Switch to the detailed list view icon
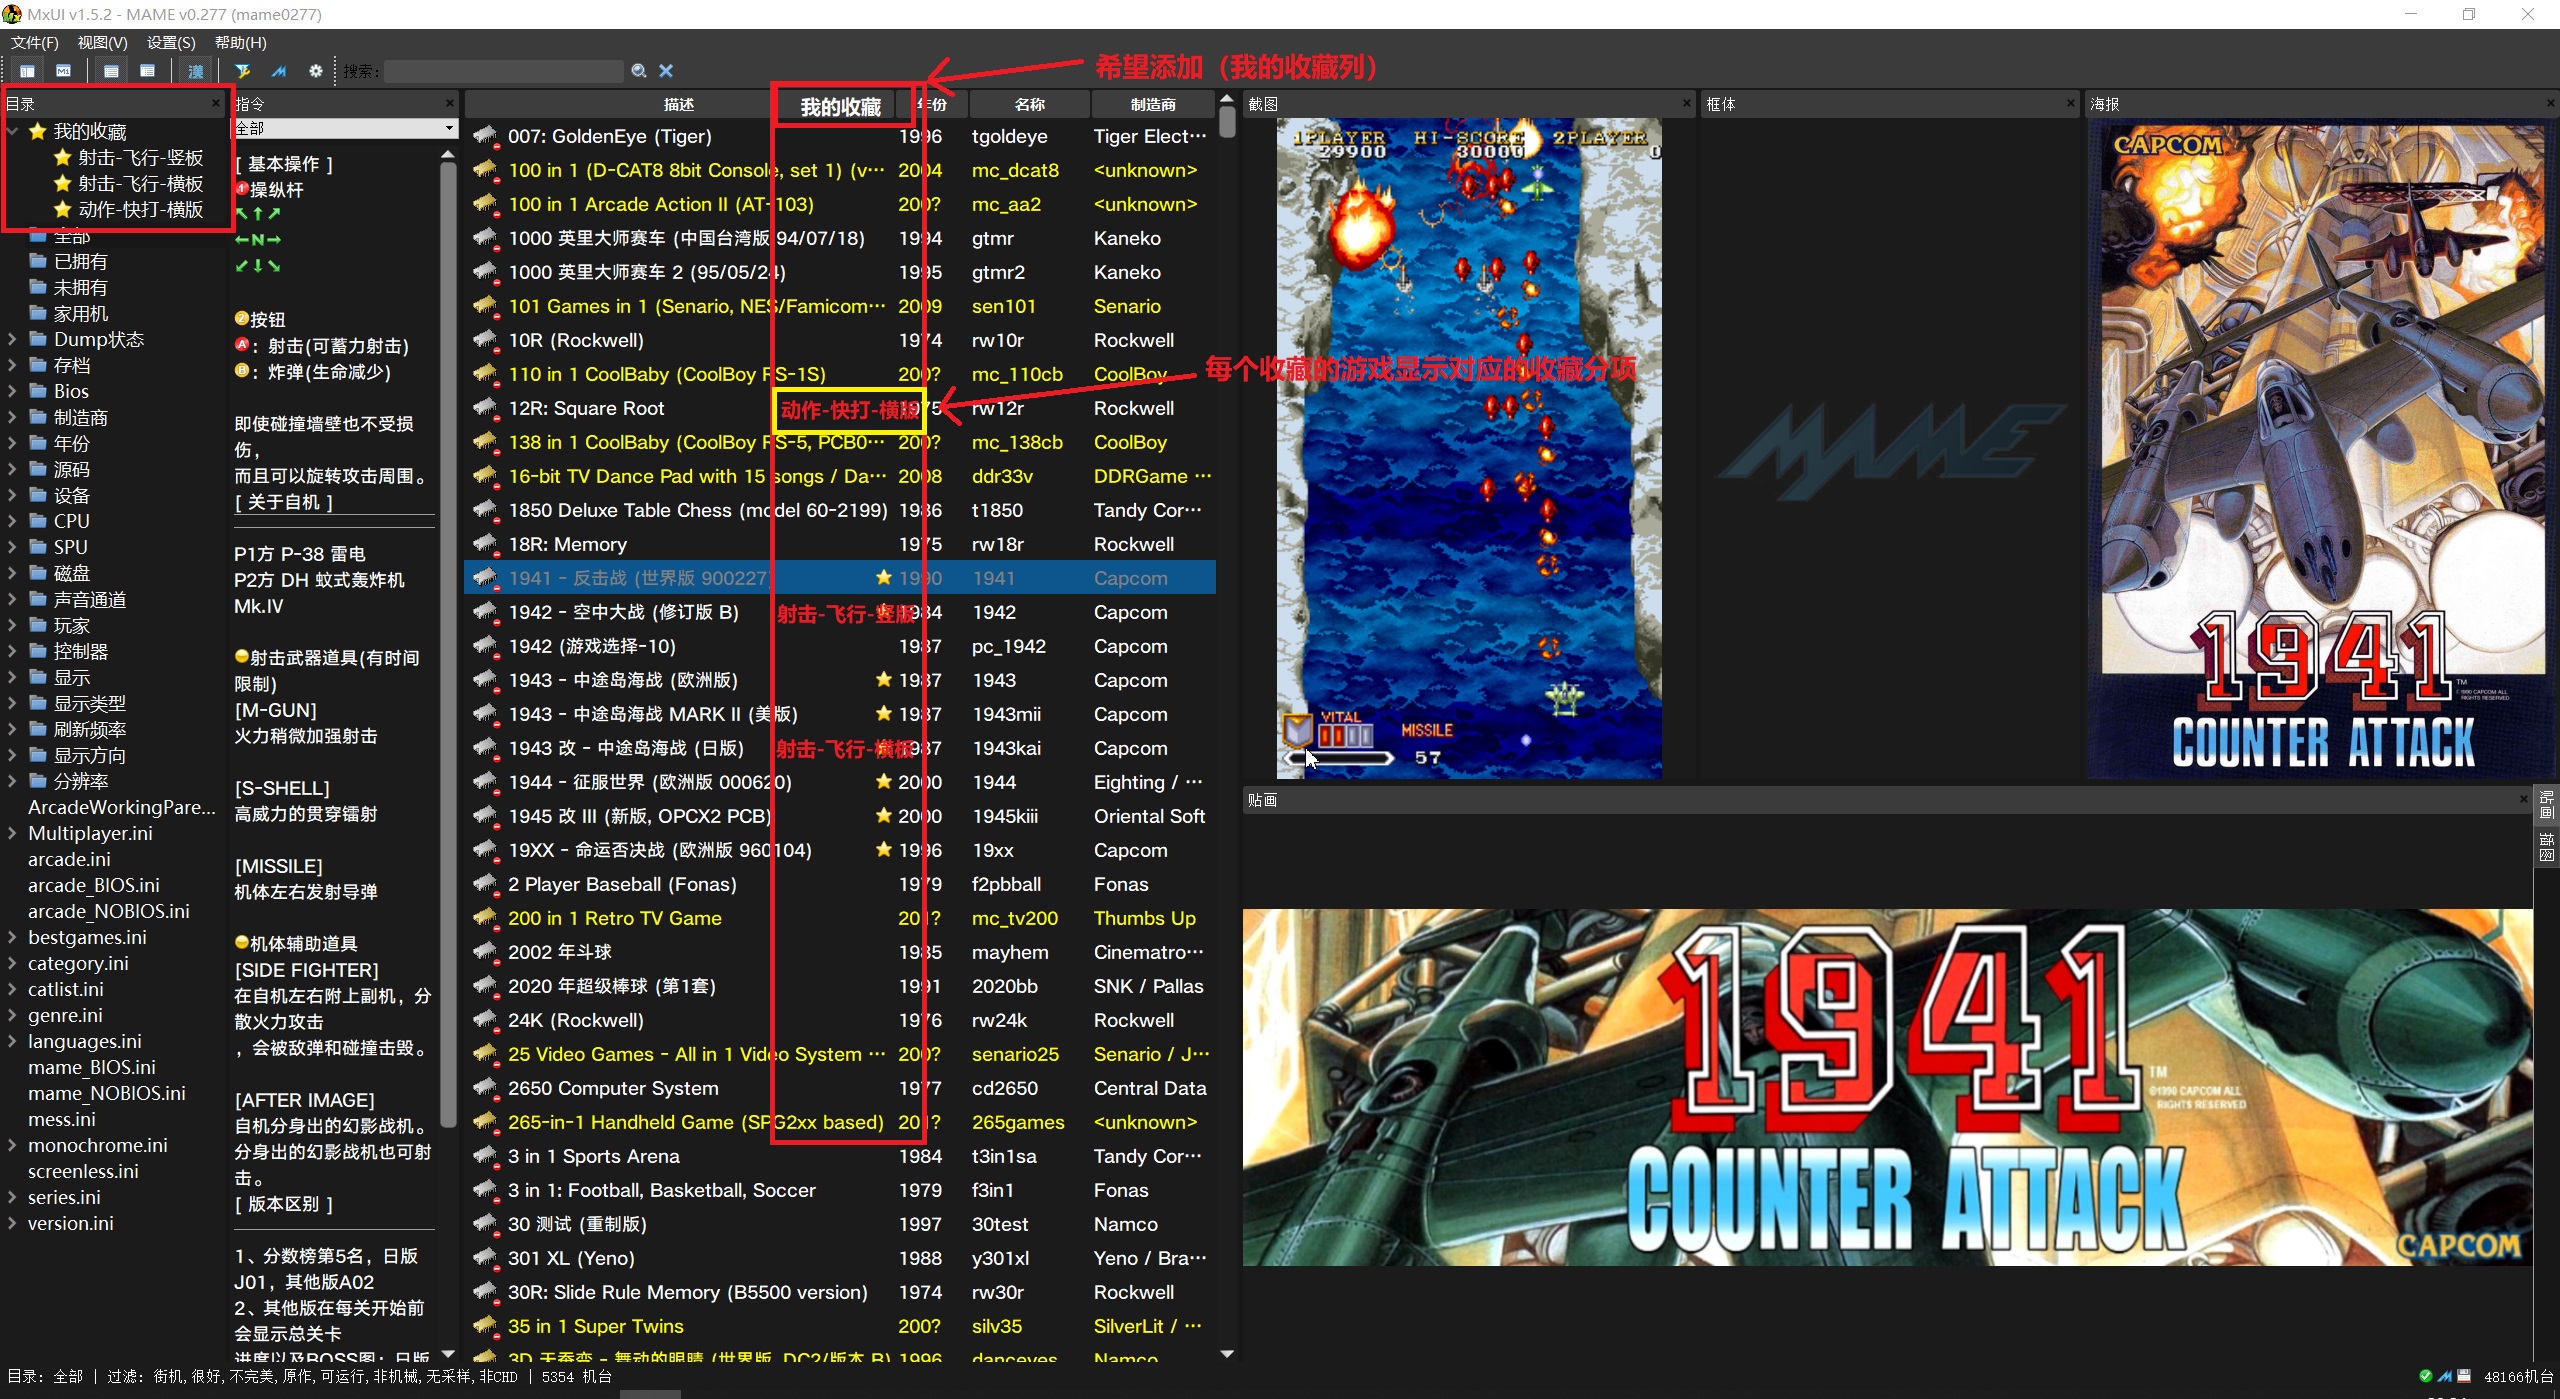2560x1399 pixels. coord(111,71)
